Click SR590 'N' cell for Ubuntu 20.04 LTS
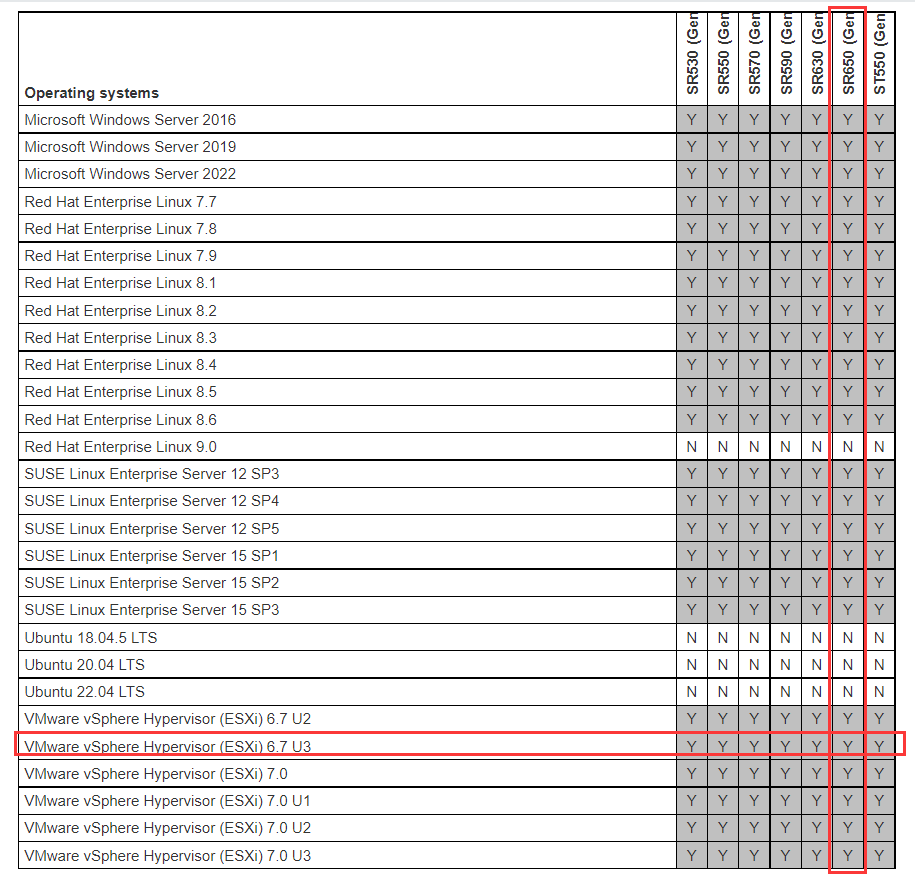 786,665
